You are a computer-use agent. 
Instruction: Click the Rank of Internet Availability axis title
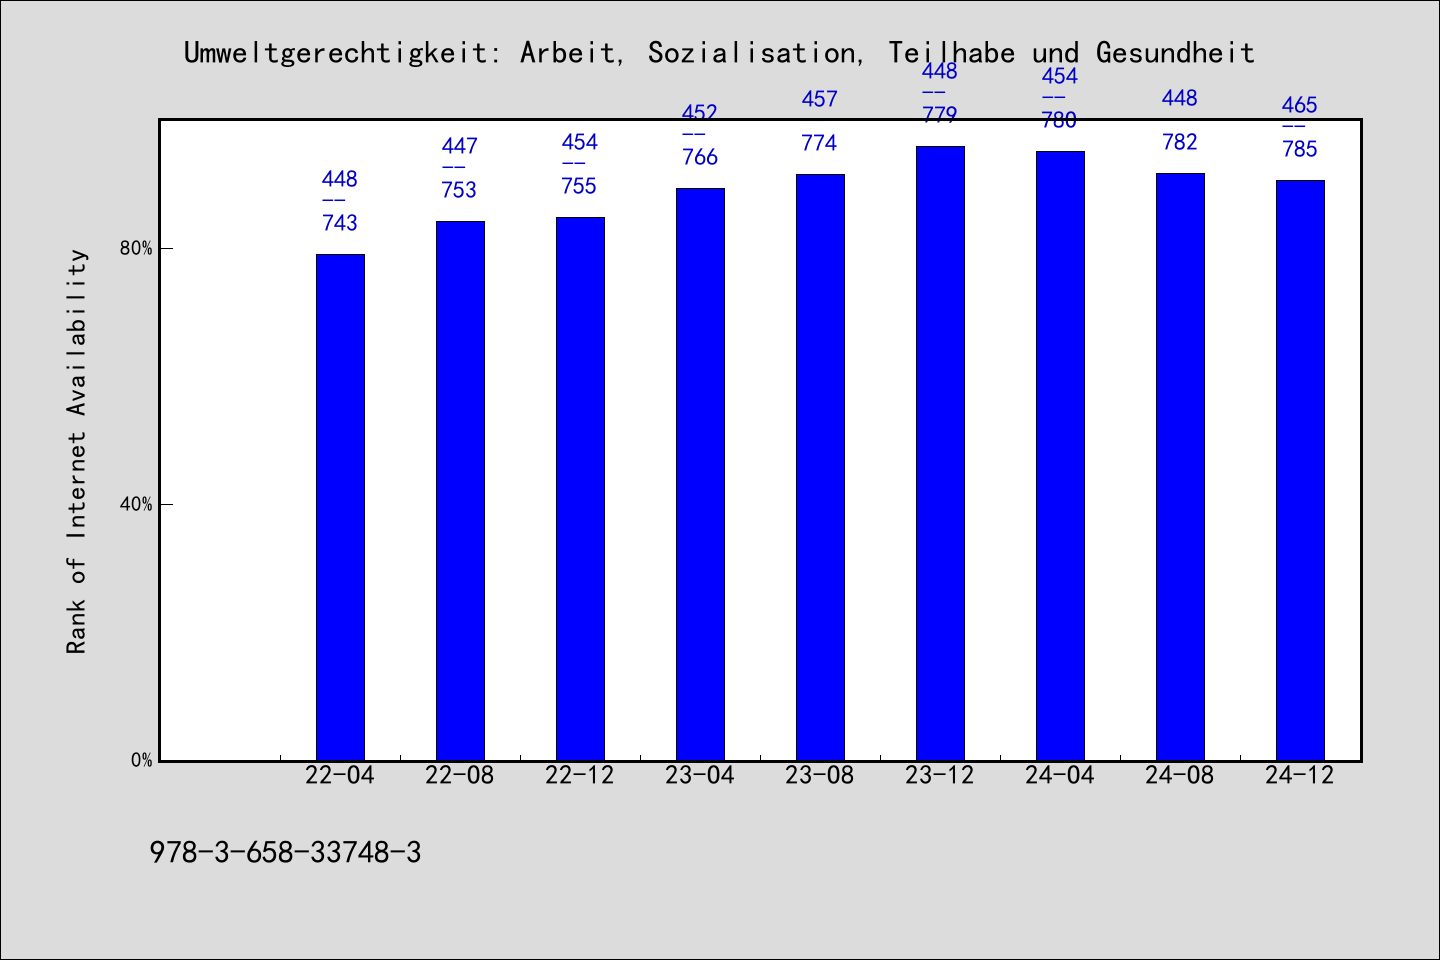tap(77, 451)
